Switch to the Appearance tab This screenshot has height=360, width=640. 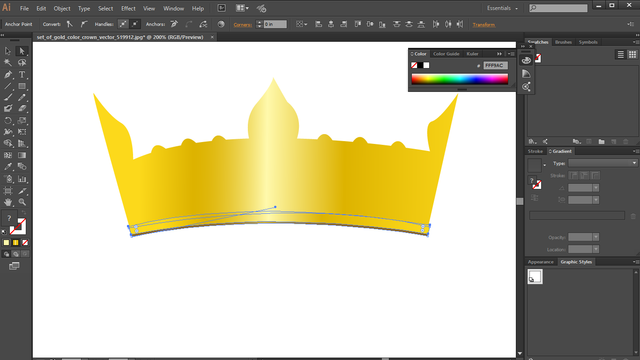coord(540,262)
